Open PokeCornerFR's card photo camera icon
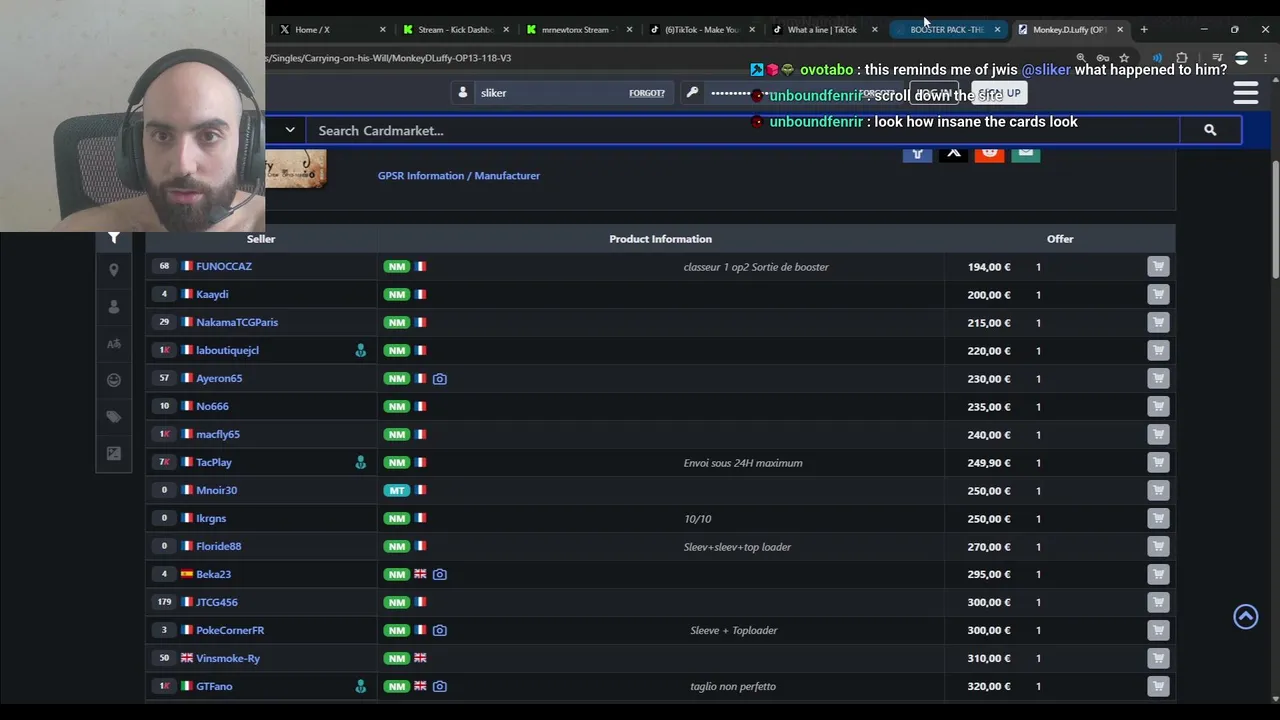 pyautogui.click(x=439, y=631)
